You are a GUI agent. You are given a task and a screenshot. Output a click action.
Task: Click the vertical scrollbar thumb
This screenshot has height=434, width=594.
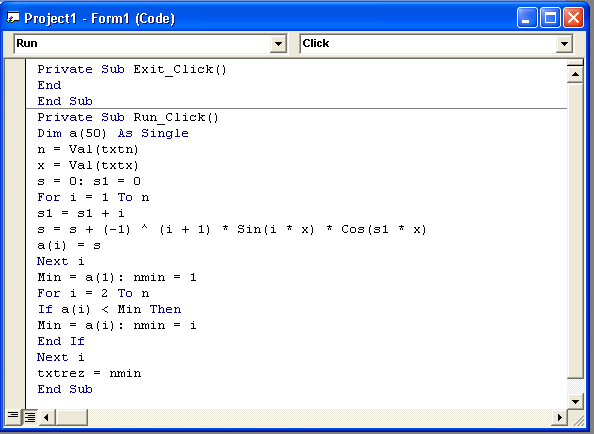(575, 230)
